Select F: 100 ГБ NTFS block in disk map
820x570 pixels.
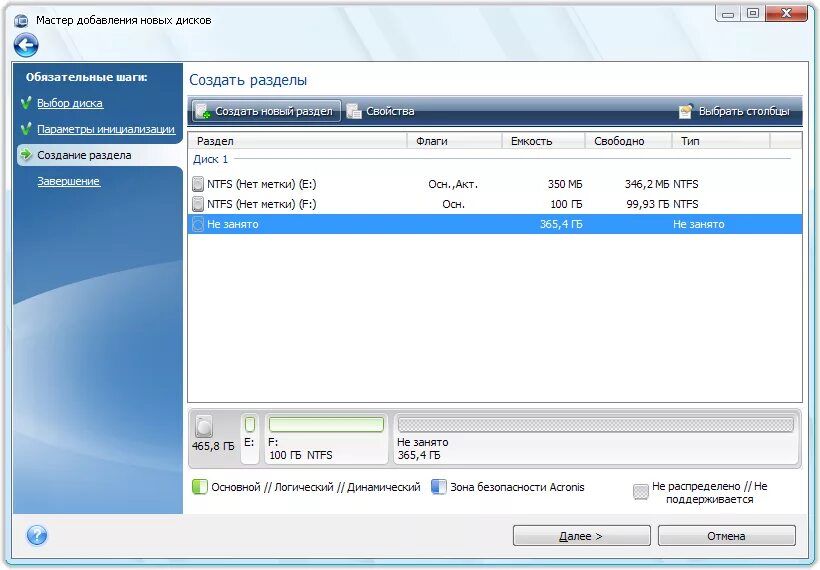tap(326, 438)
